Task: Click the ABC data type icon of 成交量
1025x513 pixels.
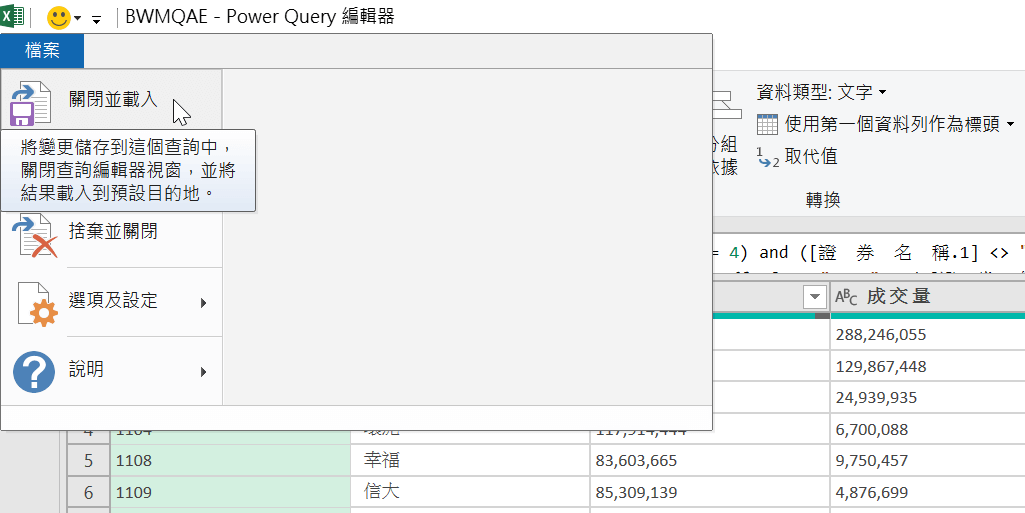Action: coord(848,297)
